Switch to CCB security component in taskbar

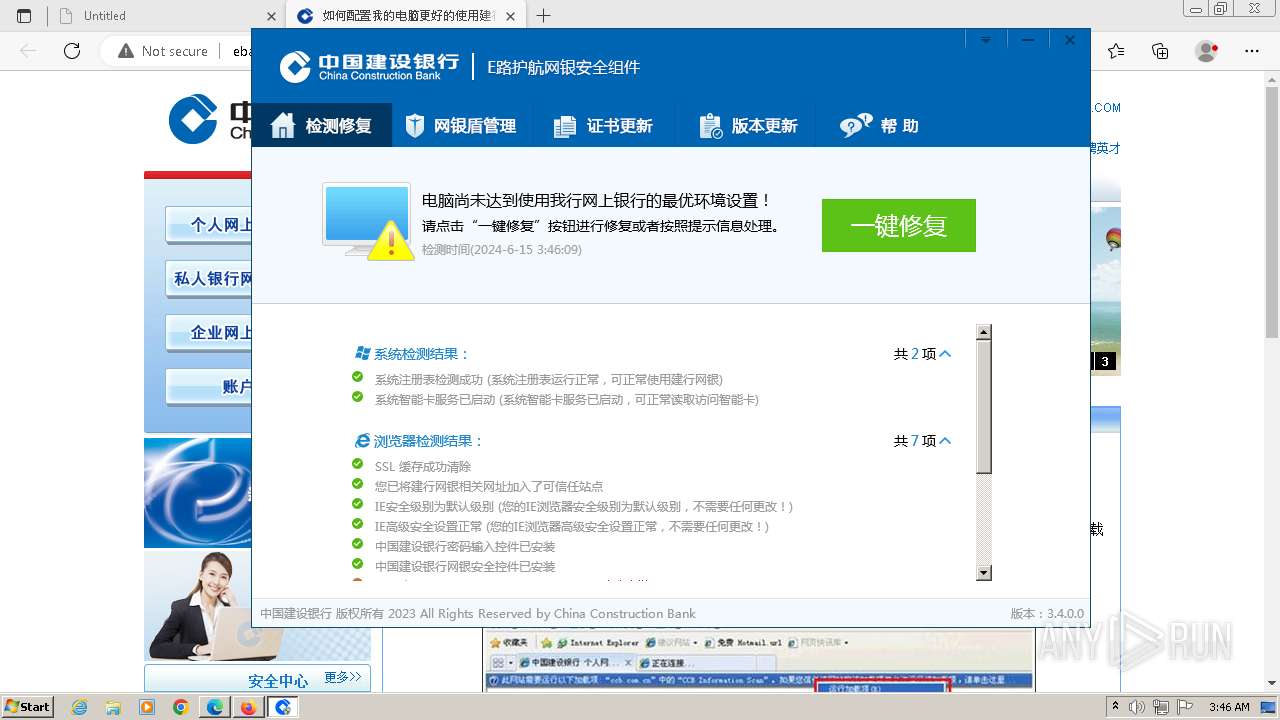click(x=283, y=707)
